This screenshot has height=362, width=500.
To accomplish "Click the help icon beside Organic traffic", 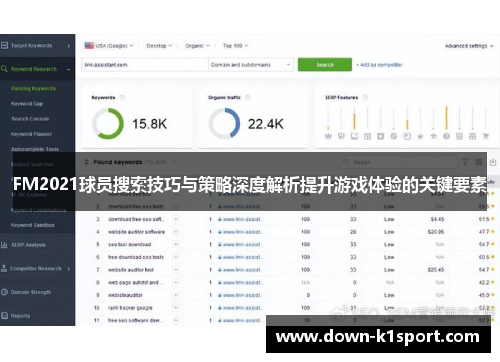I will pyautogui.click(x=248, y=97).
